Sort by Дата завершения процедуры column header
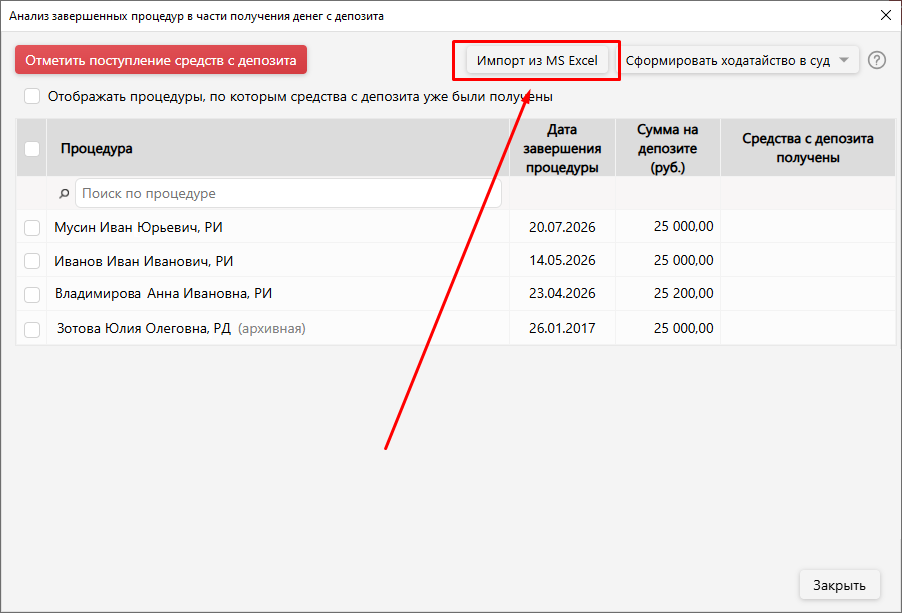This screenshot has height=613, width=902. pyautogui.click(x=562, y=148)
